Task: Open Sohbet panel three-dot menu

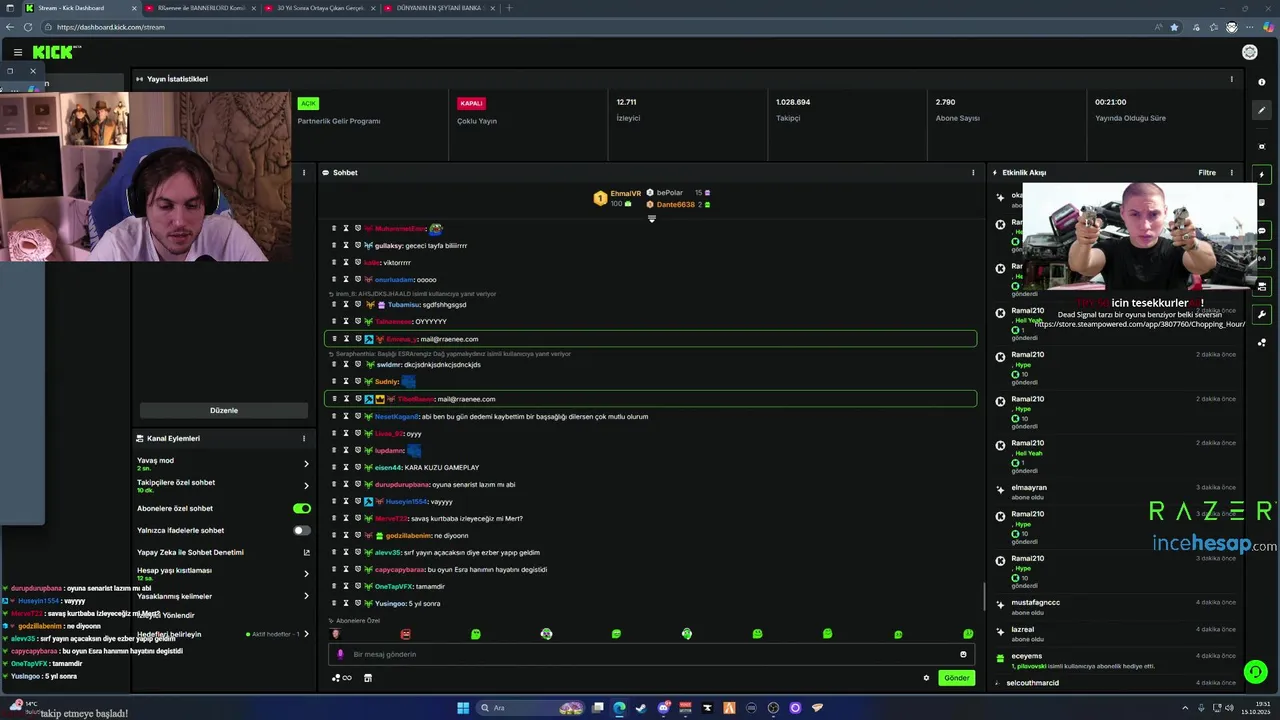Action: [973, 172]
